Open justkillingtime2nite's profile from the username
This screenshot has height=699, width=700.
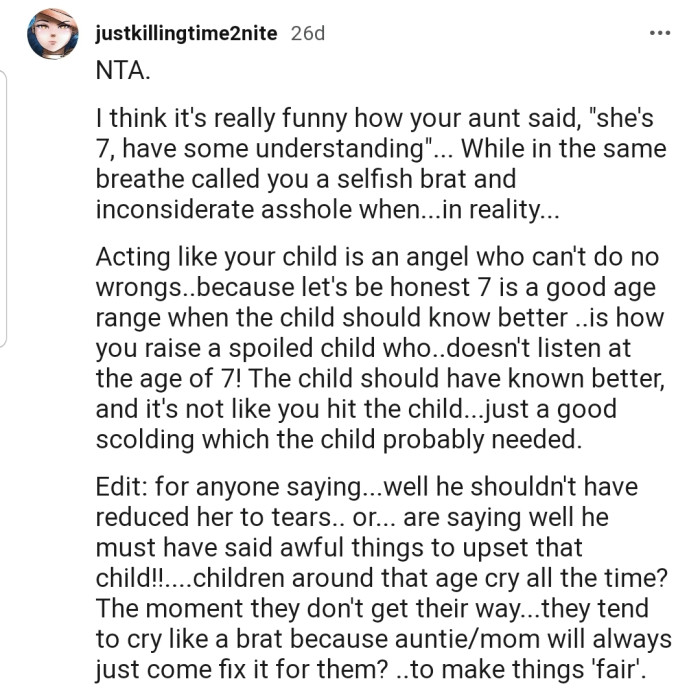tap(185, 33)
